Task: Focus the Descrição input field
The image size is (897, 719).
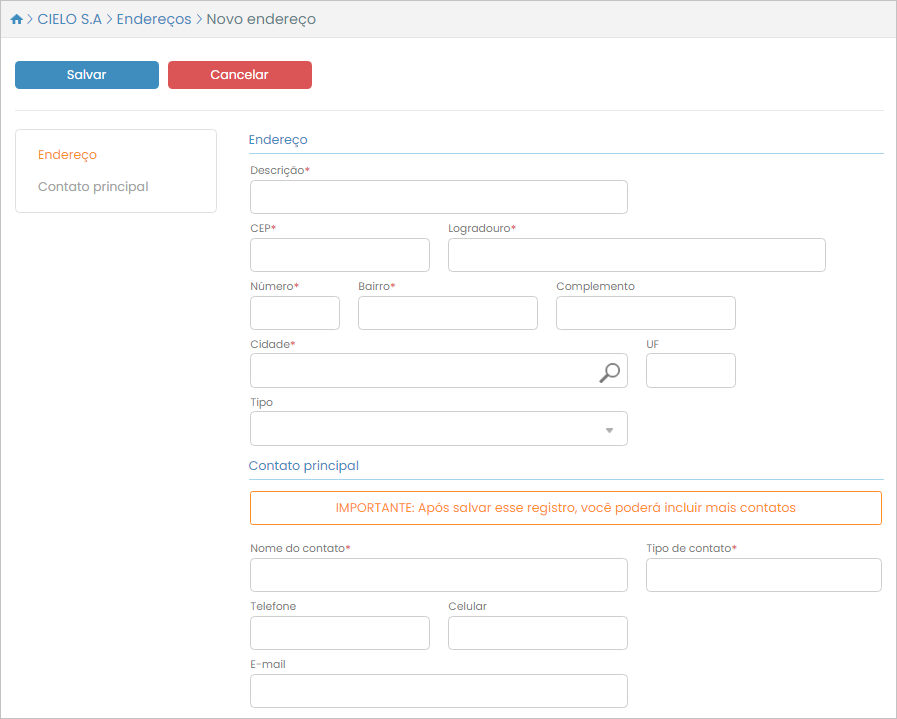Action: tap(438, 197)
